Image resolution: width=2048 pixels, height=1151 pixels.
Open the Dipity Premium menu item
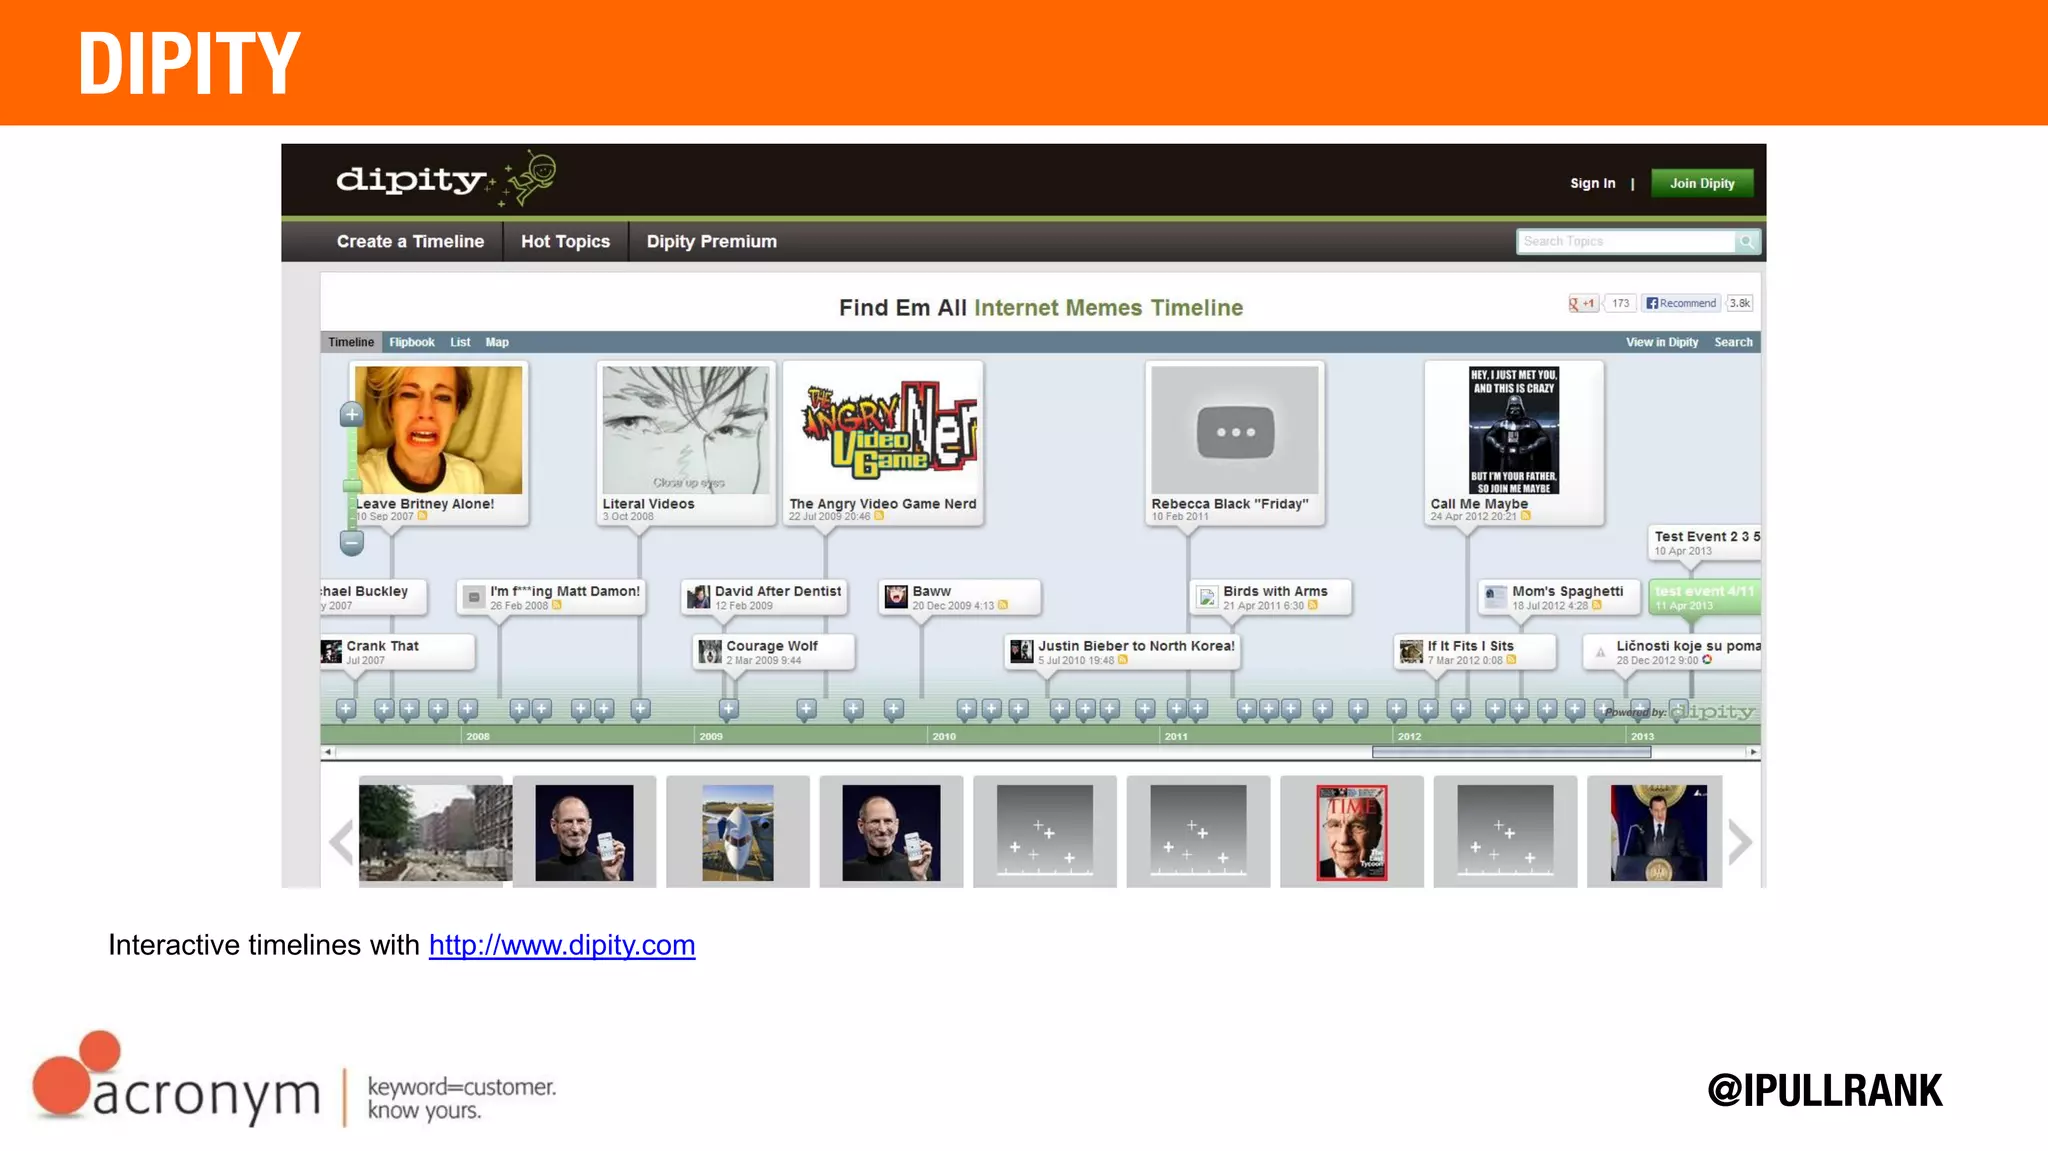(x=711, y=241)
